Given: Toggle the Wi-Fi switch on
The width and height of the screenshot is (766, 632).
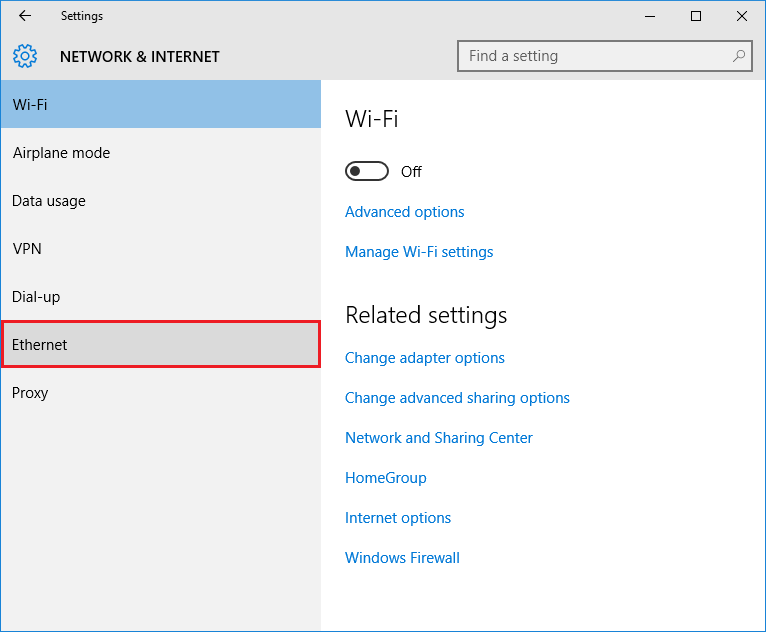Looking at the screenshot, I should pos(367,172).
